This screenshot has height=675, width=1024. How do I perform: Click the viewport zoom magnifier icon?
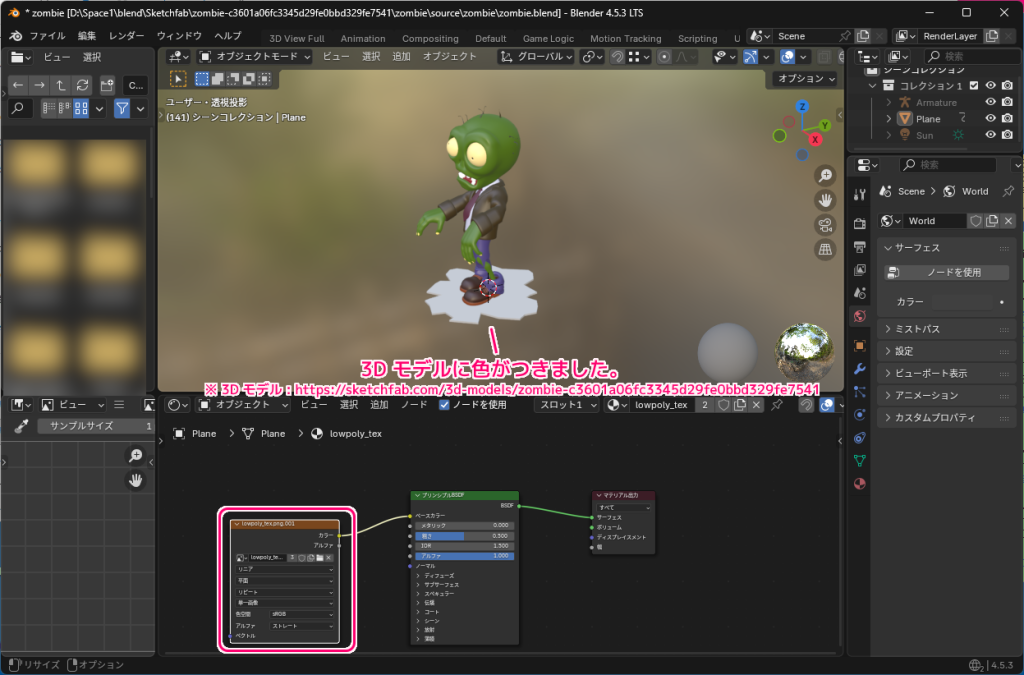[x=824, y=175]
